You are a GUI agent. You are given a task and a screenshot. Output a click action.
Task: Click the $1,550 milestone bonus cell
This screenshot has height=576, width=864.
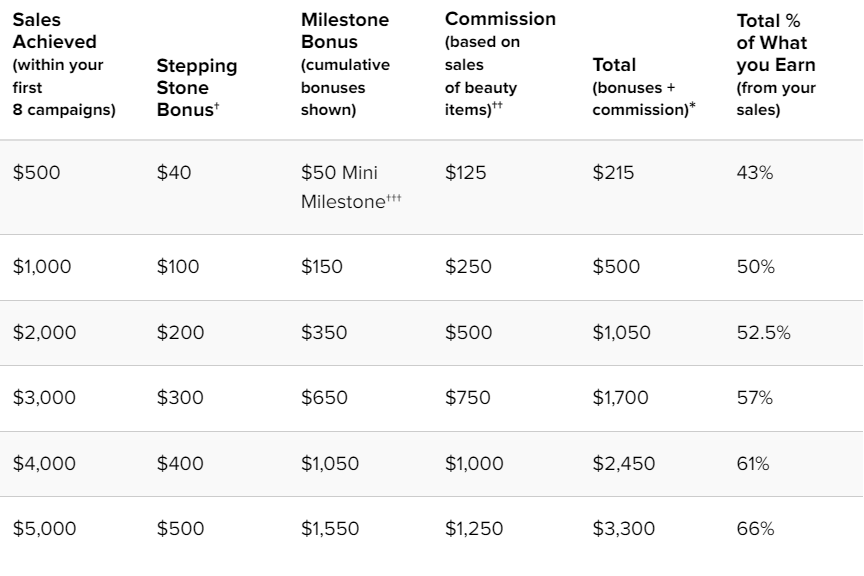click(329, 529)
